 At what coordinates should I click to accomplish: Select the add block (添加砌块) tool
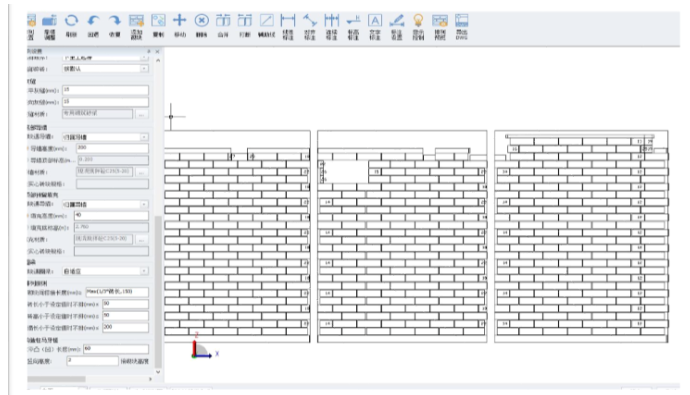pyautogui.click(x=136, y=27)
